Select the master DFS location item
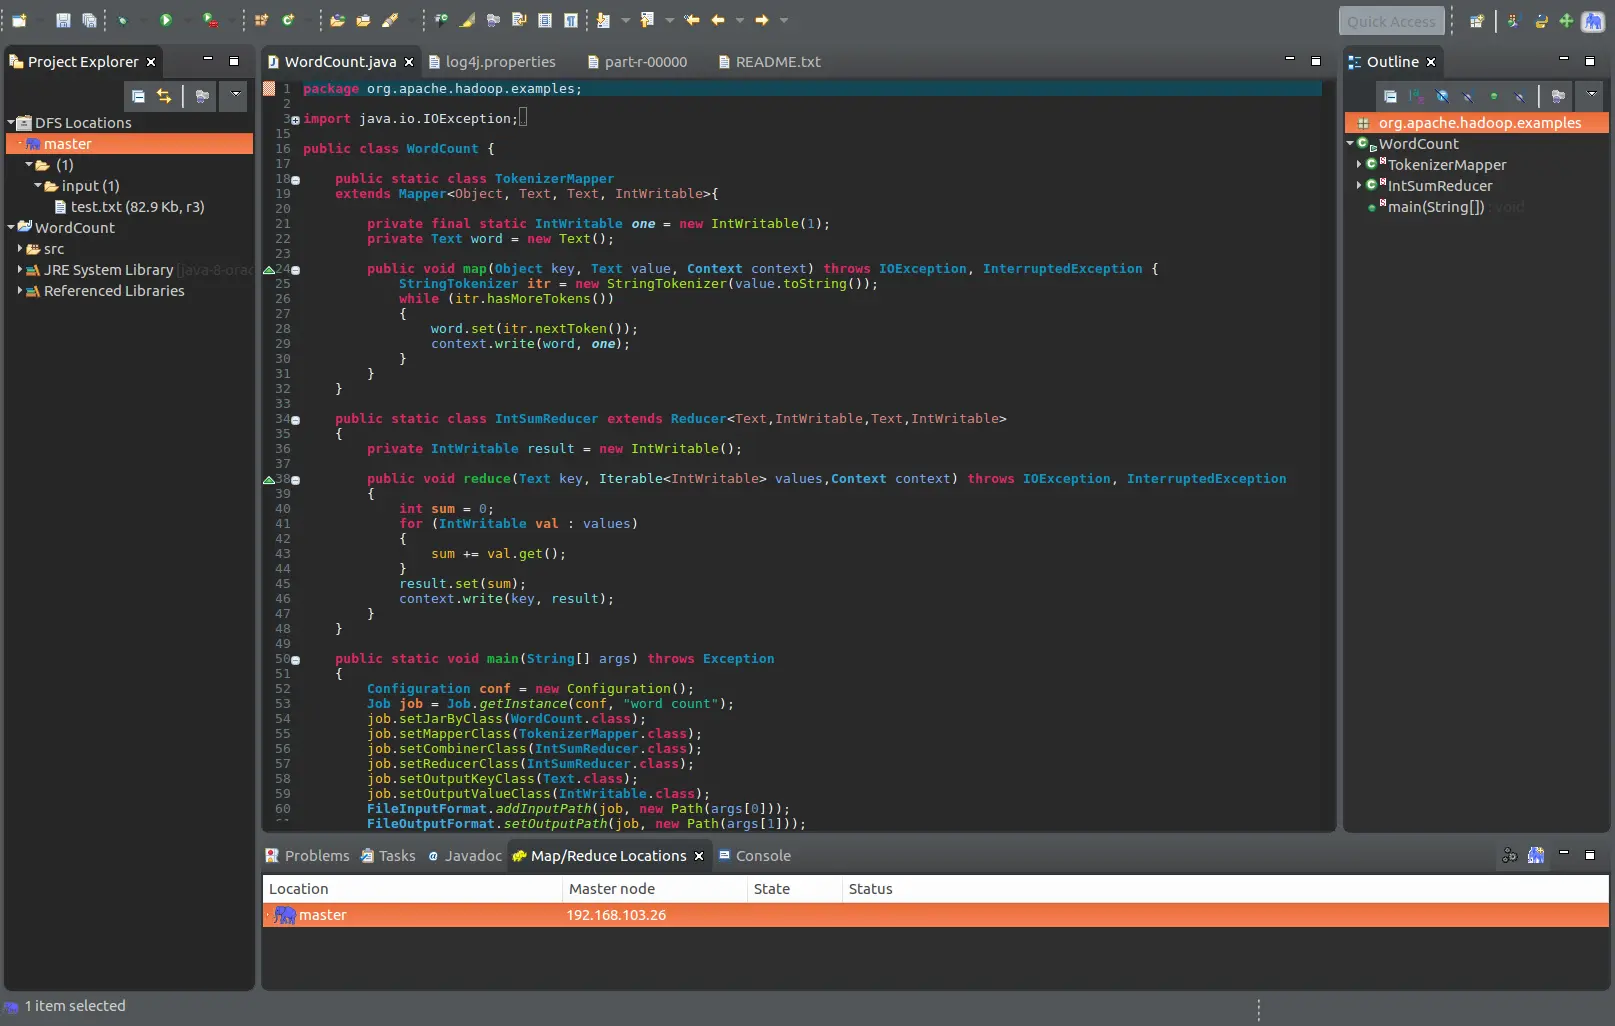The width and height of the screenshot is (1615, 1026). pos(129,144)
